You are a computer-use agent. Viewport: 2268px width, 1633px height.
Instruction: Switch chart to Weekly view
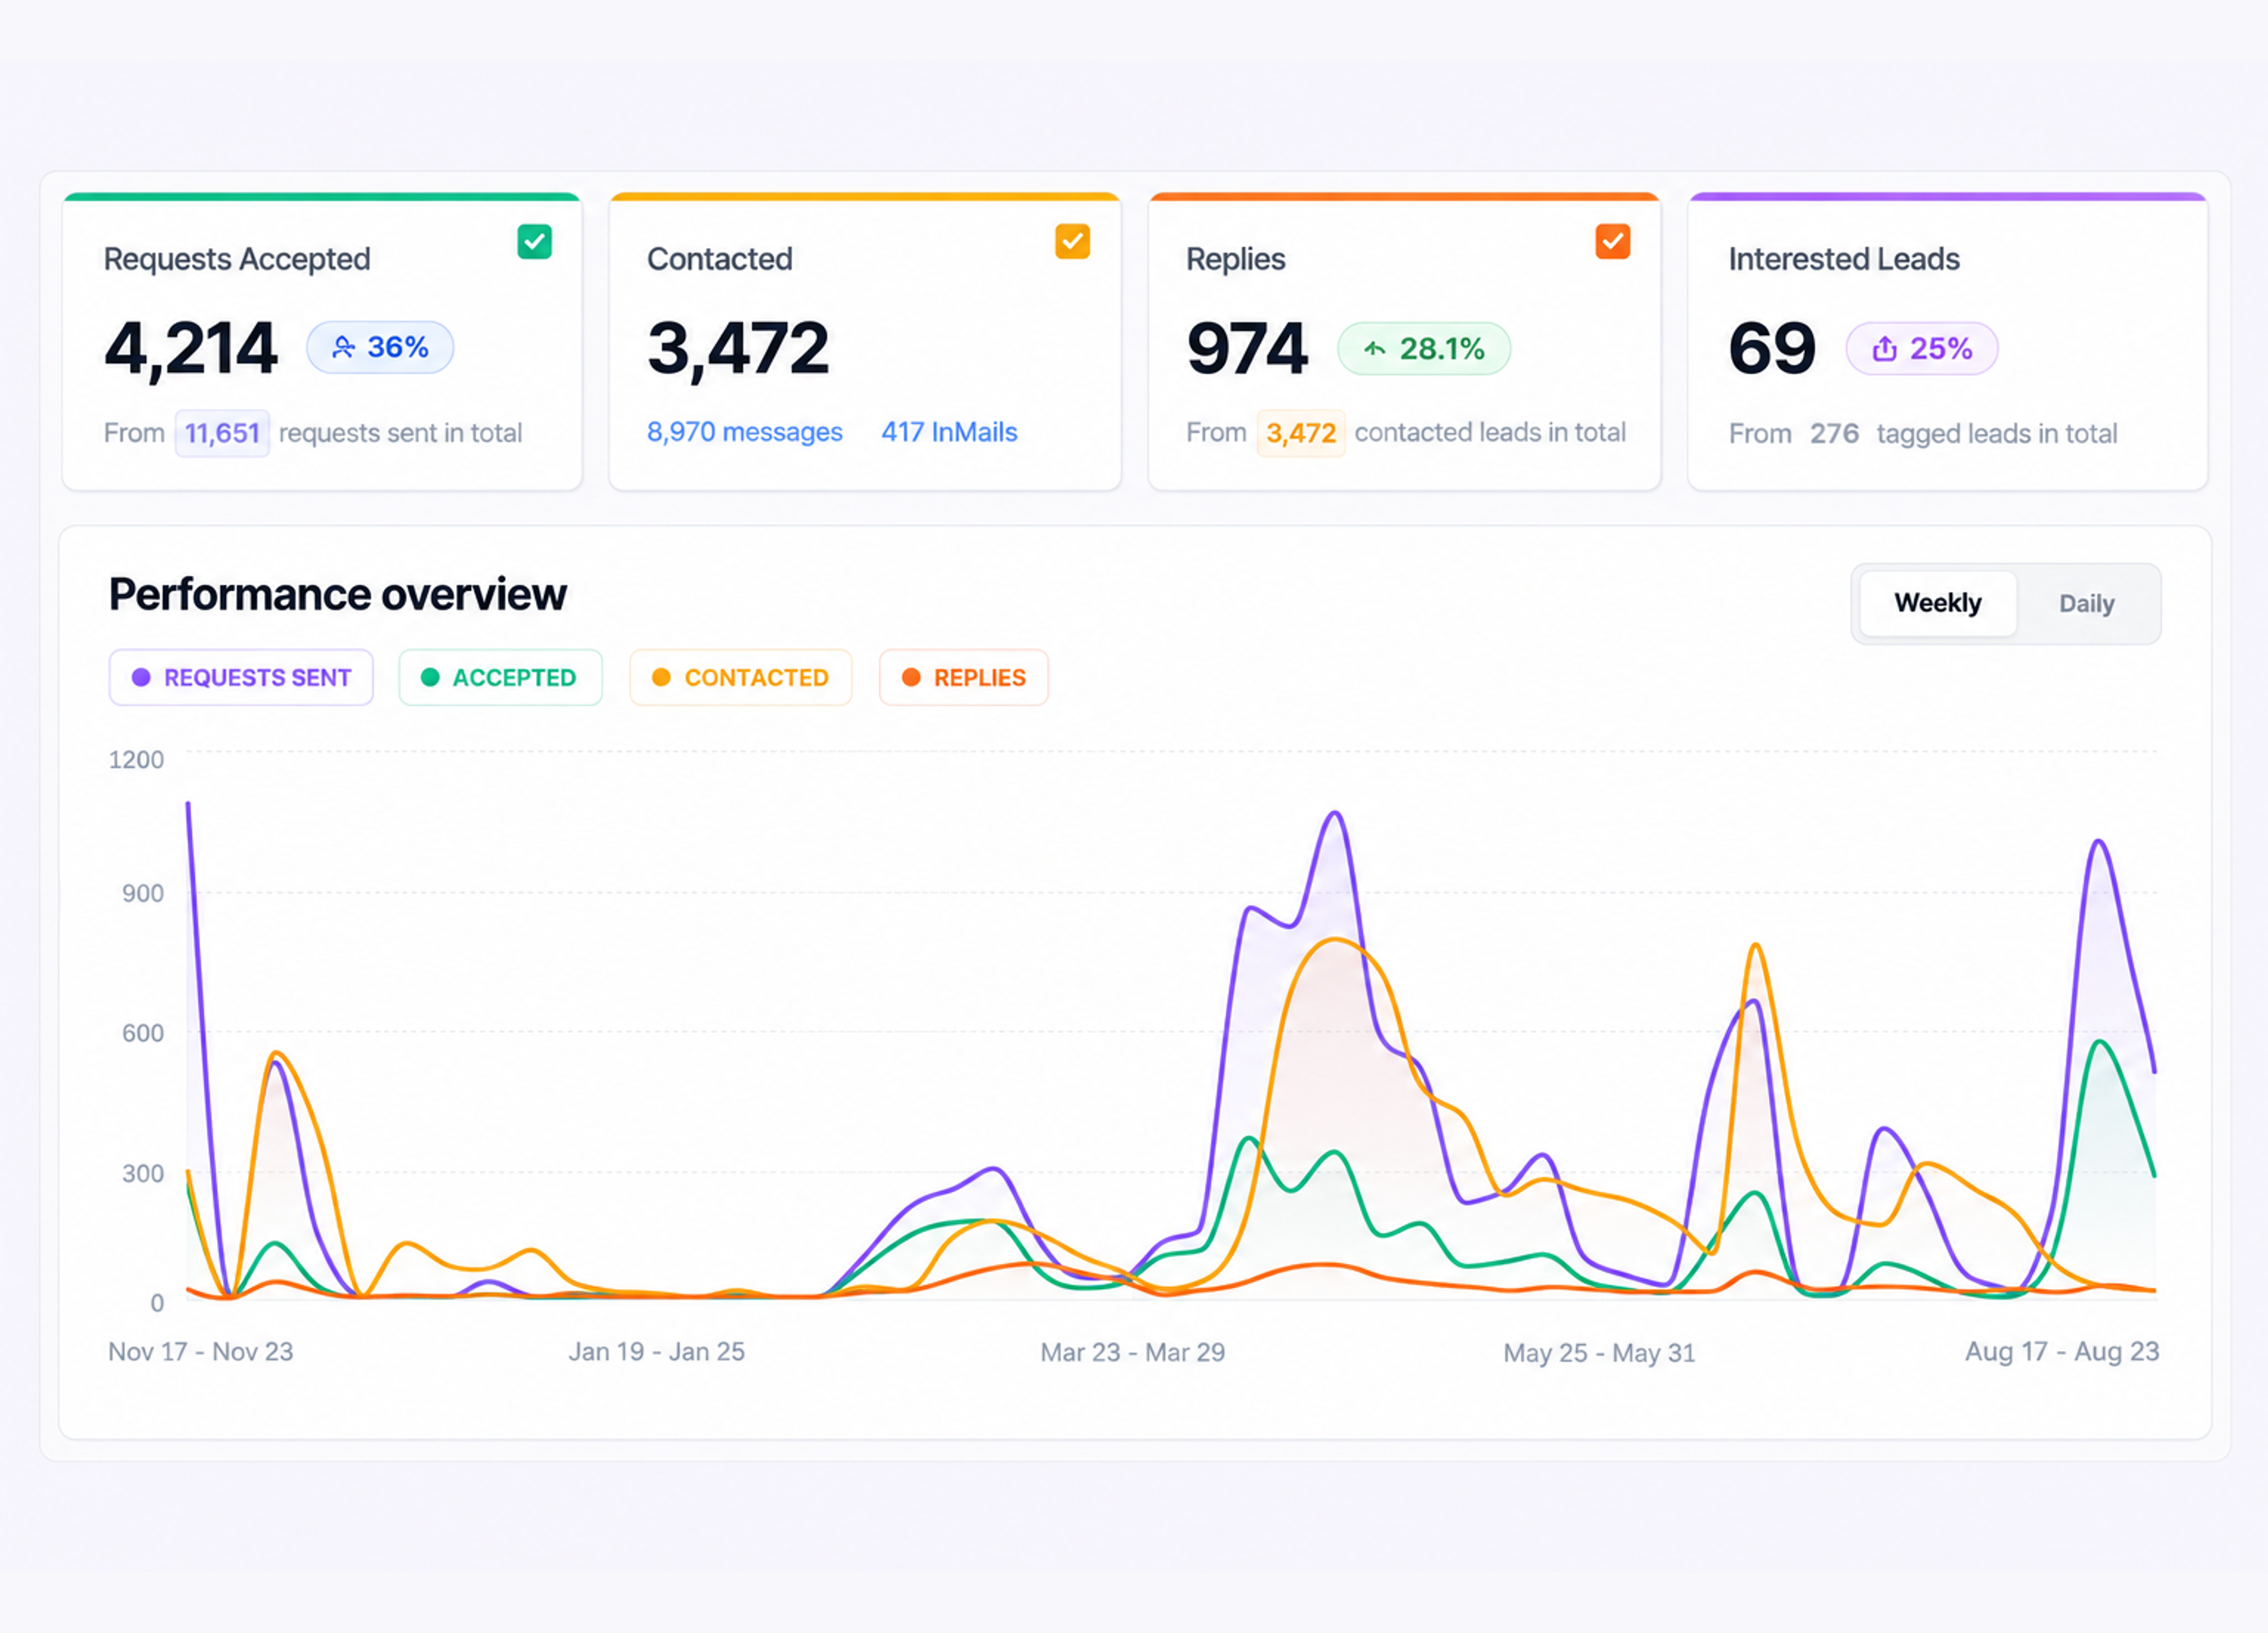coord(1937,603)
